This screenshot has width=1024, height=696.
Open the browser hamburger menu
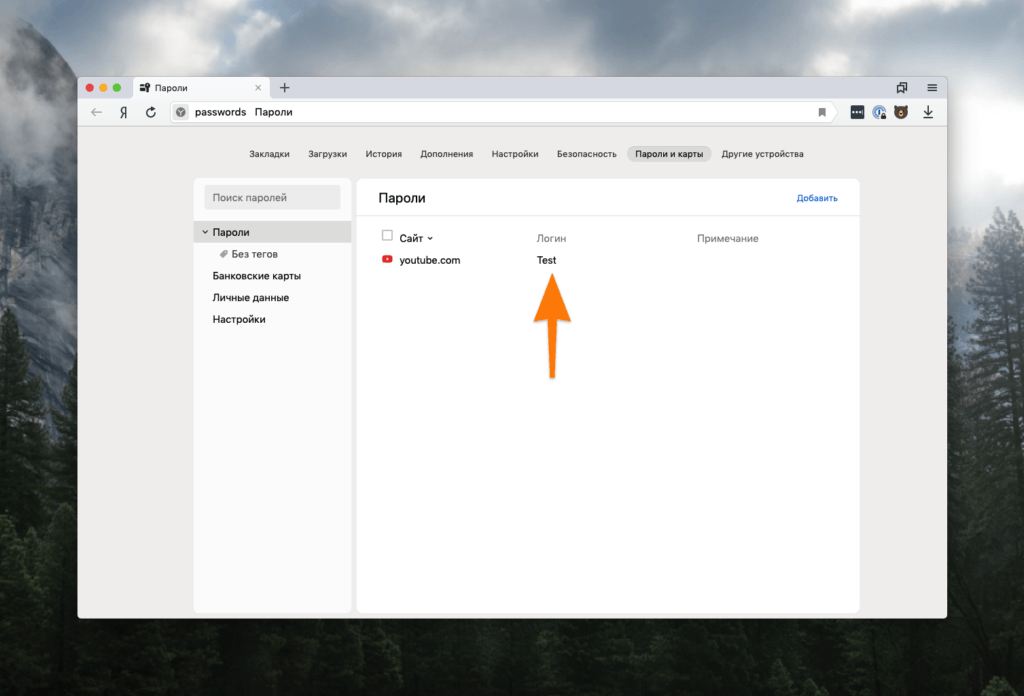[932, 87]
